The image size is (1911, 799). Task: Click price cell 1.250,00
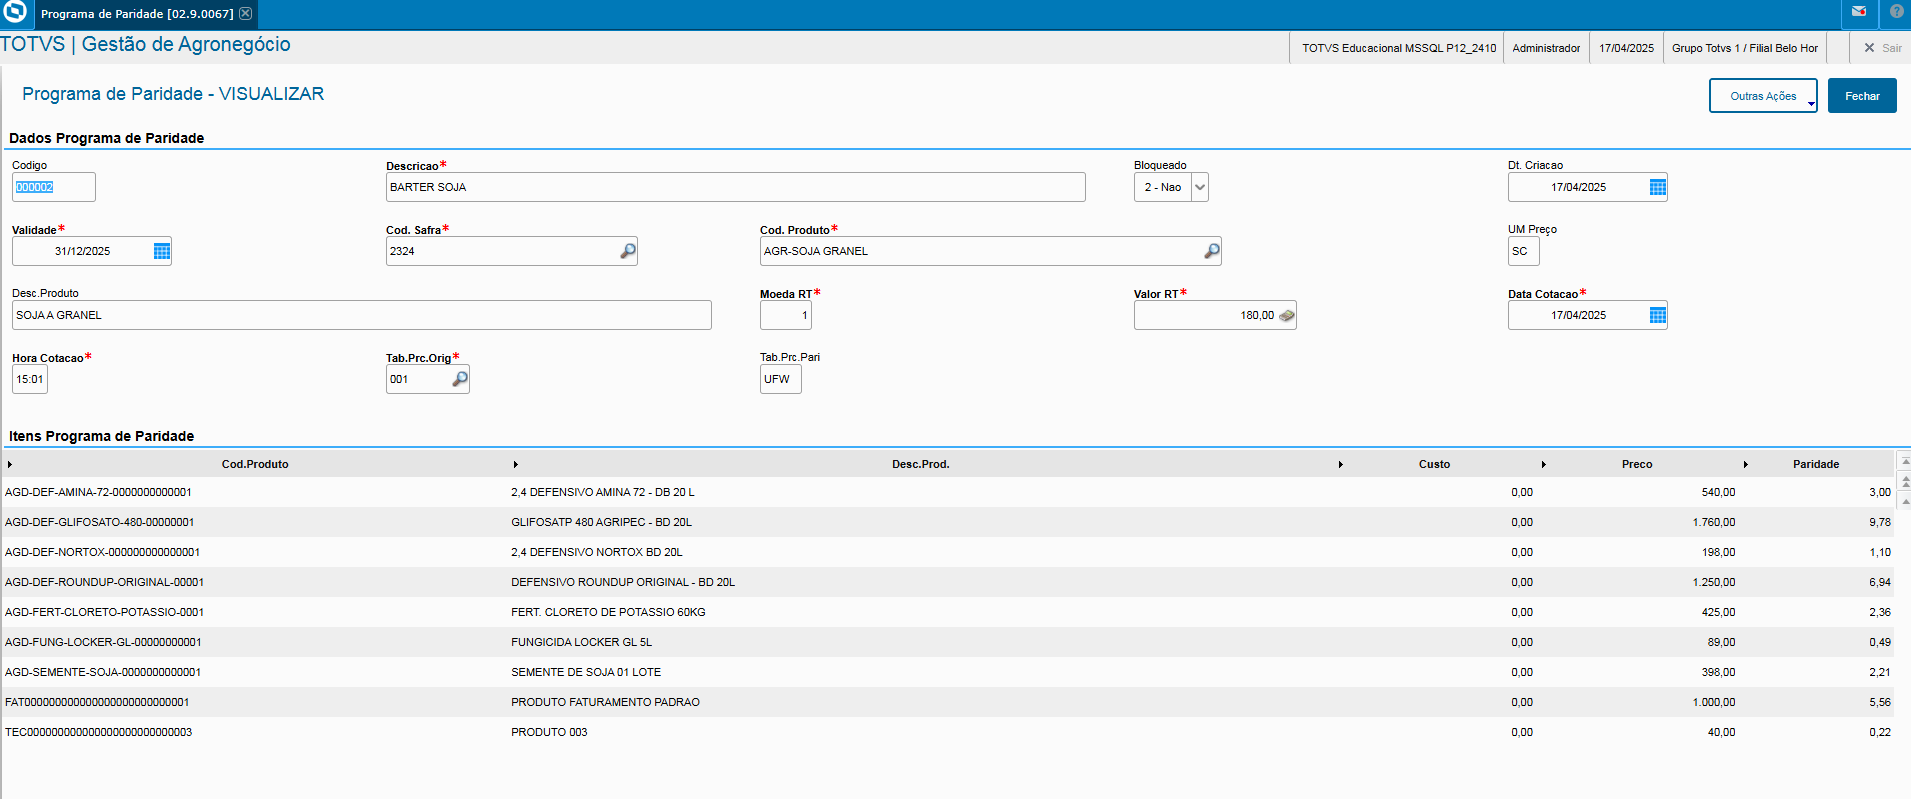[1714, 582]
